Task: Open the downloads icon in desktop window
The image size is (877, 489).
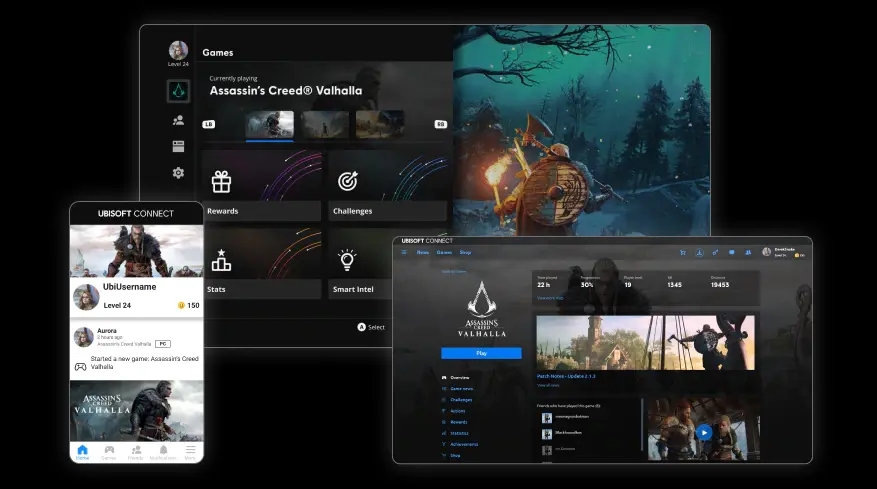Action: (x=699, y=253)
